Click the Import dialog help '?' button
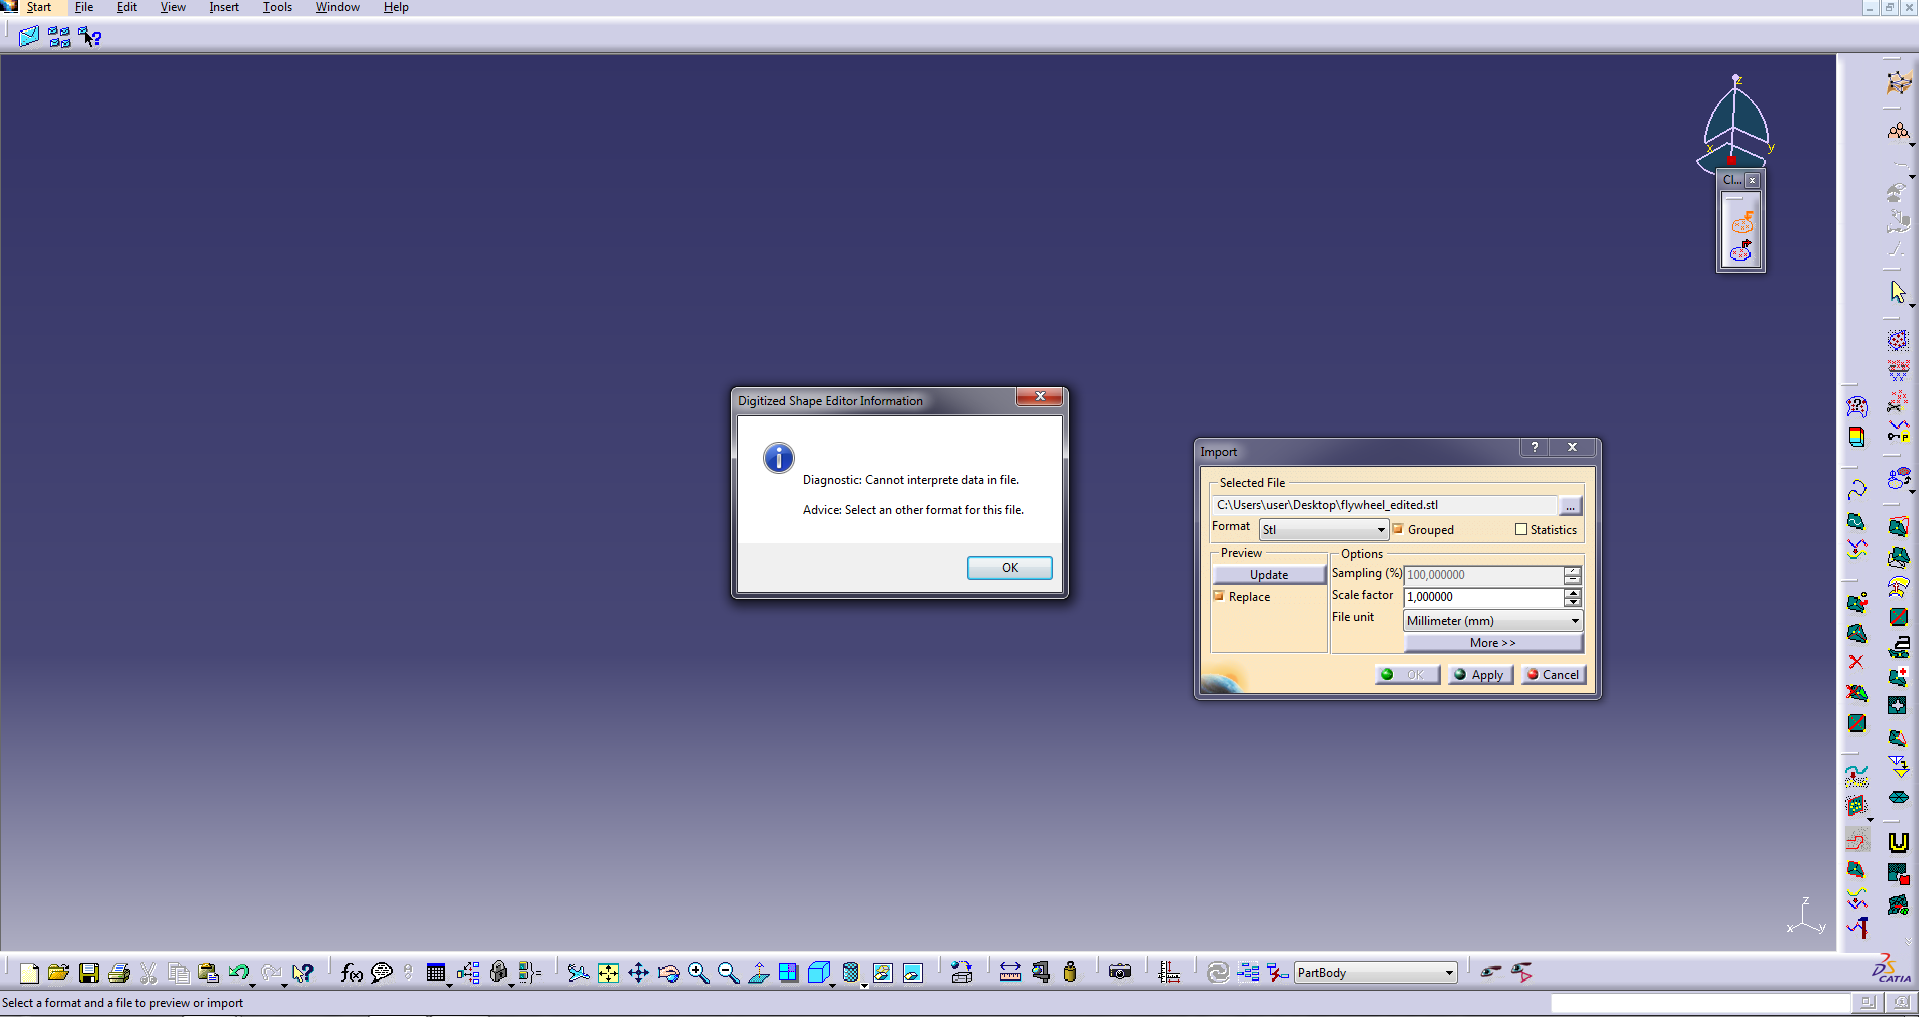Screen dimensions: 1919x1017 (x=1535, y=448)
